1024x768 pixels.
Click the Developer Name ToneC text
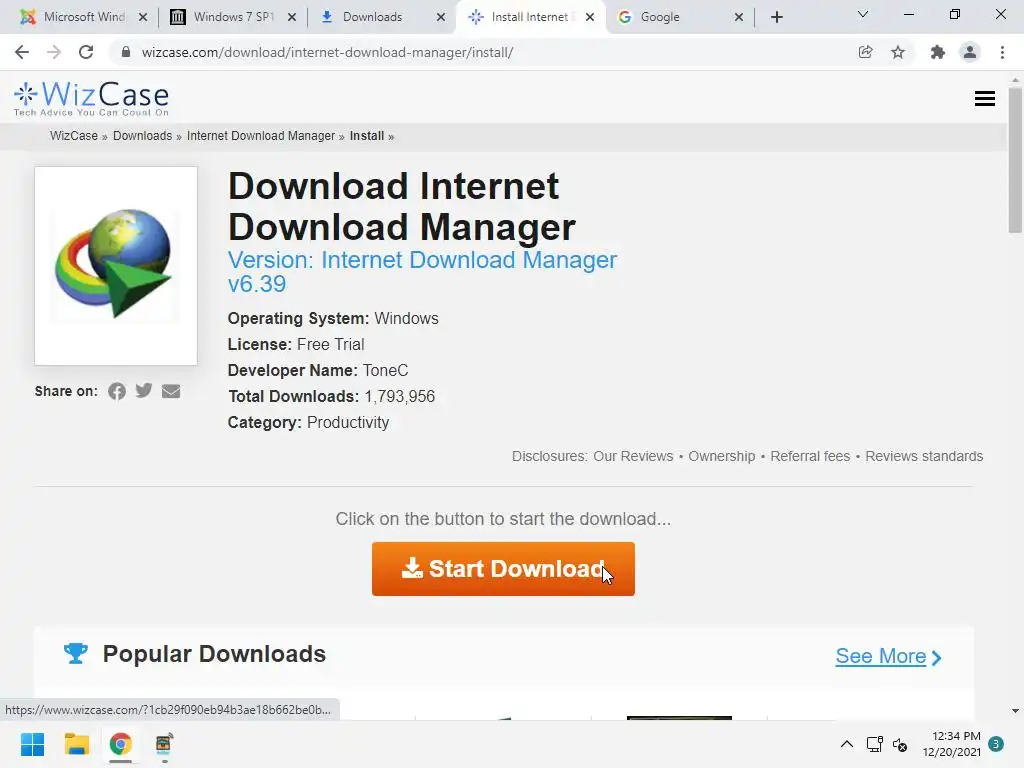317,370
